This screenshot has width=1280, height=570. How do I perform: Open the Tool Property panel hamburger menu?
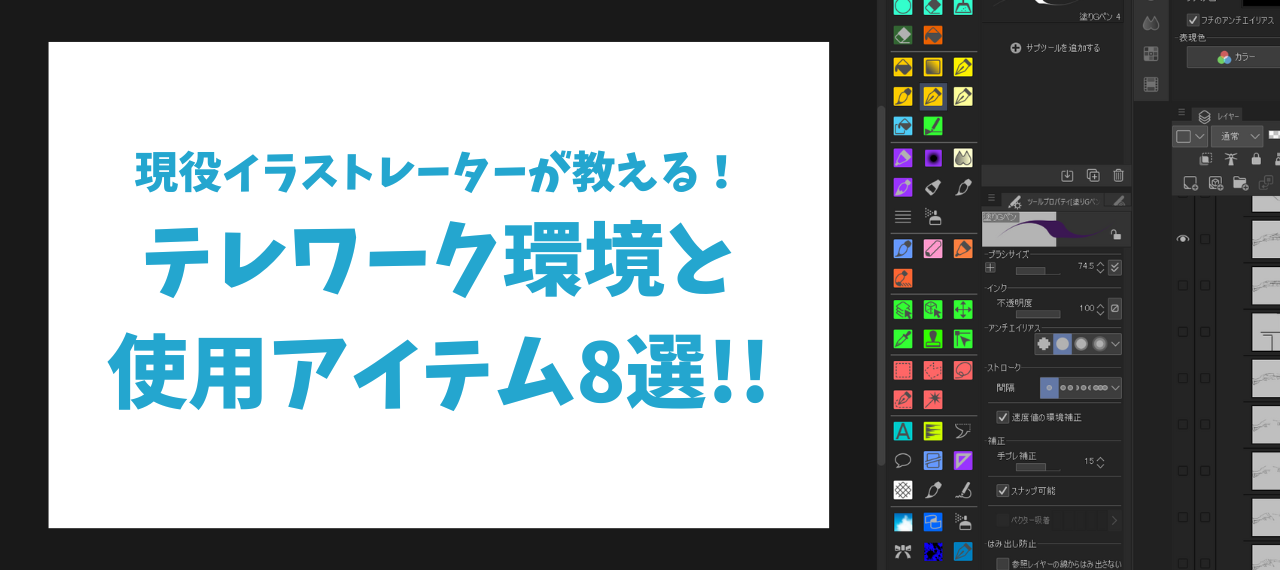(991, 200)
